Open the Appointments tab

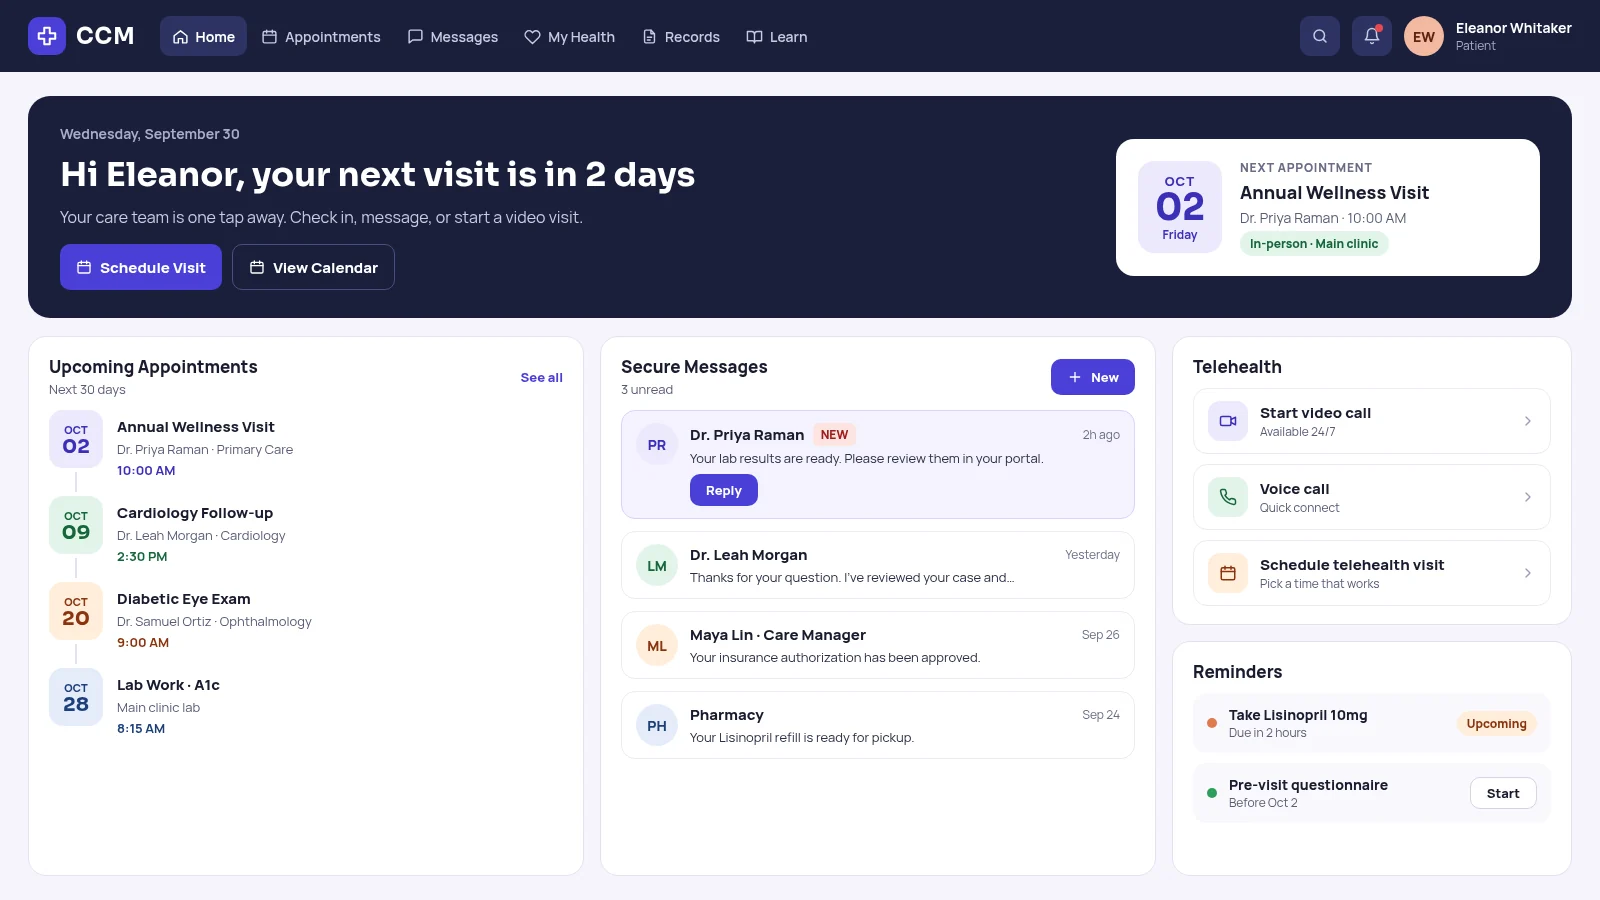coord(321,36)
